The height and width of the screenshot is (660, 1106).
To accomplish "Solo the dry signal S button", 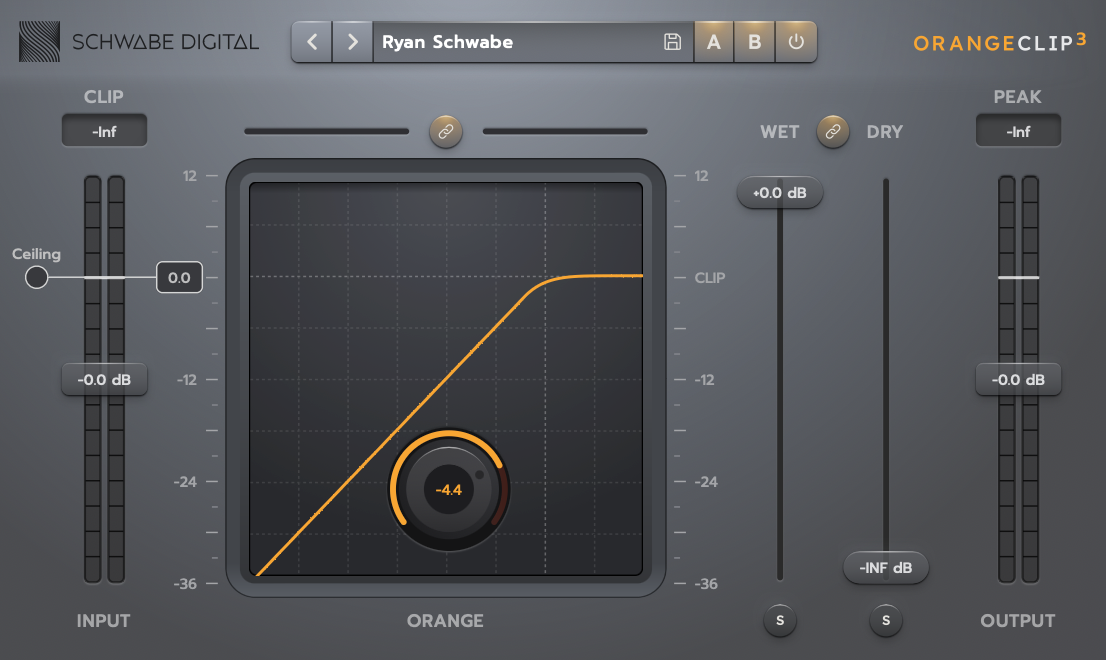I will click(x=886, y=621).
